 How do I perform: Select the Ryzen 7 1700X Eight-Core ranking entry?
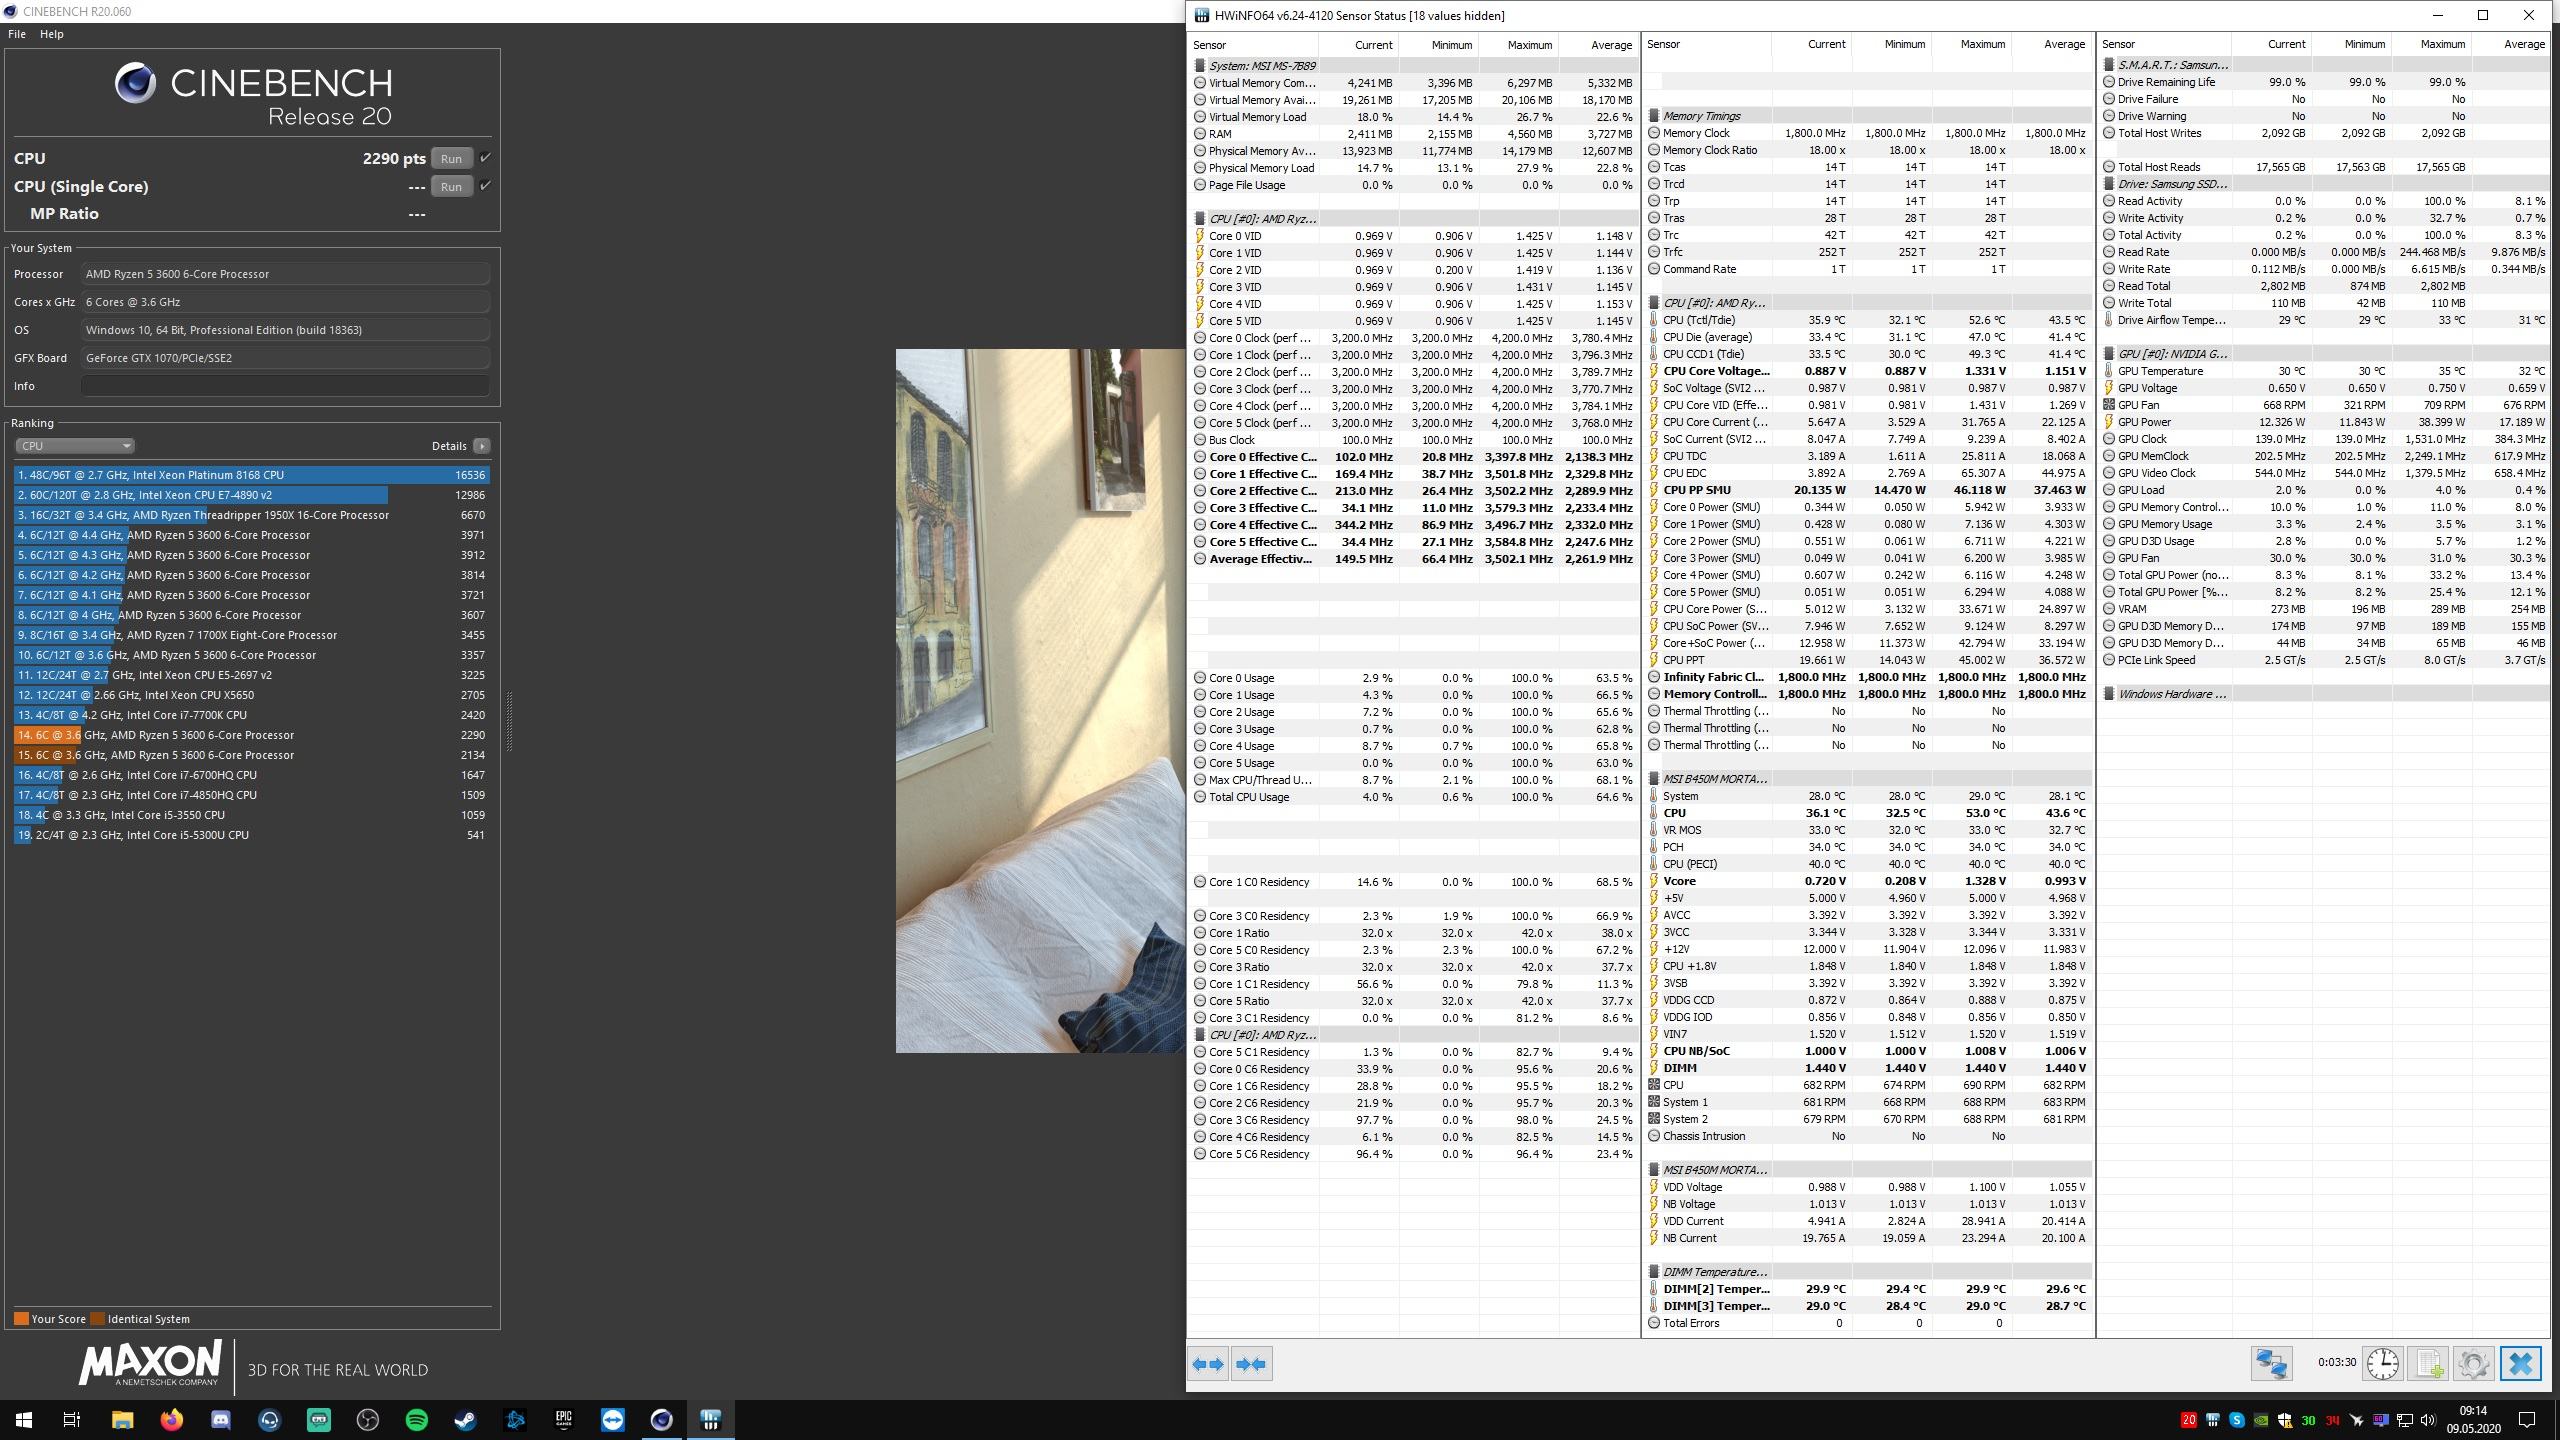252,635
